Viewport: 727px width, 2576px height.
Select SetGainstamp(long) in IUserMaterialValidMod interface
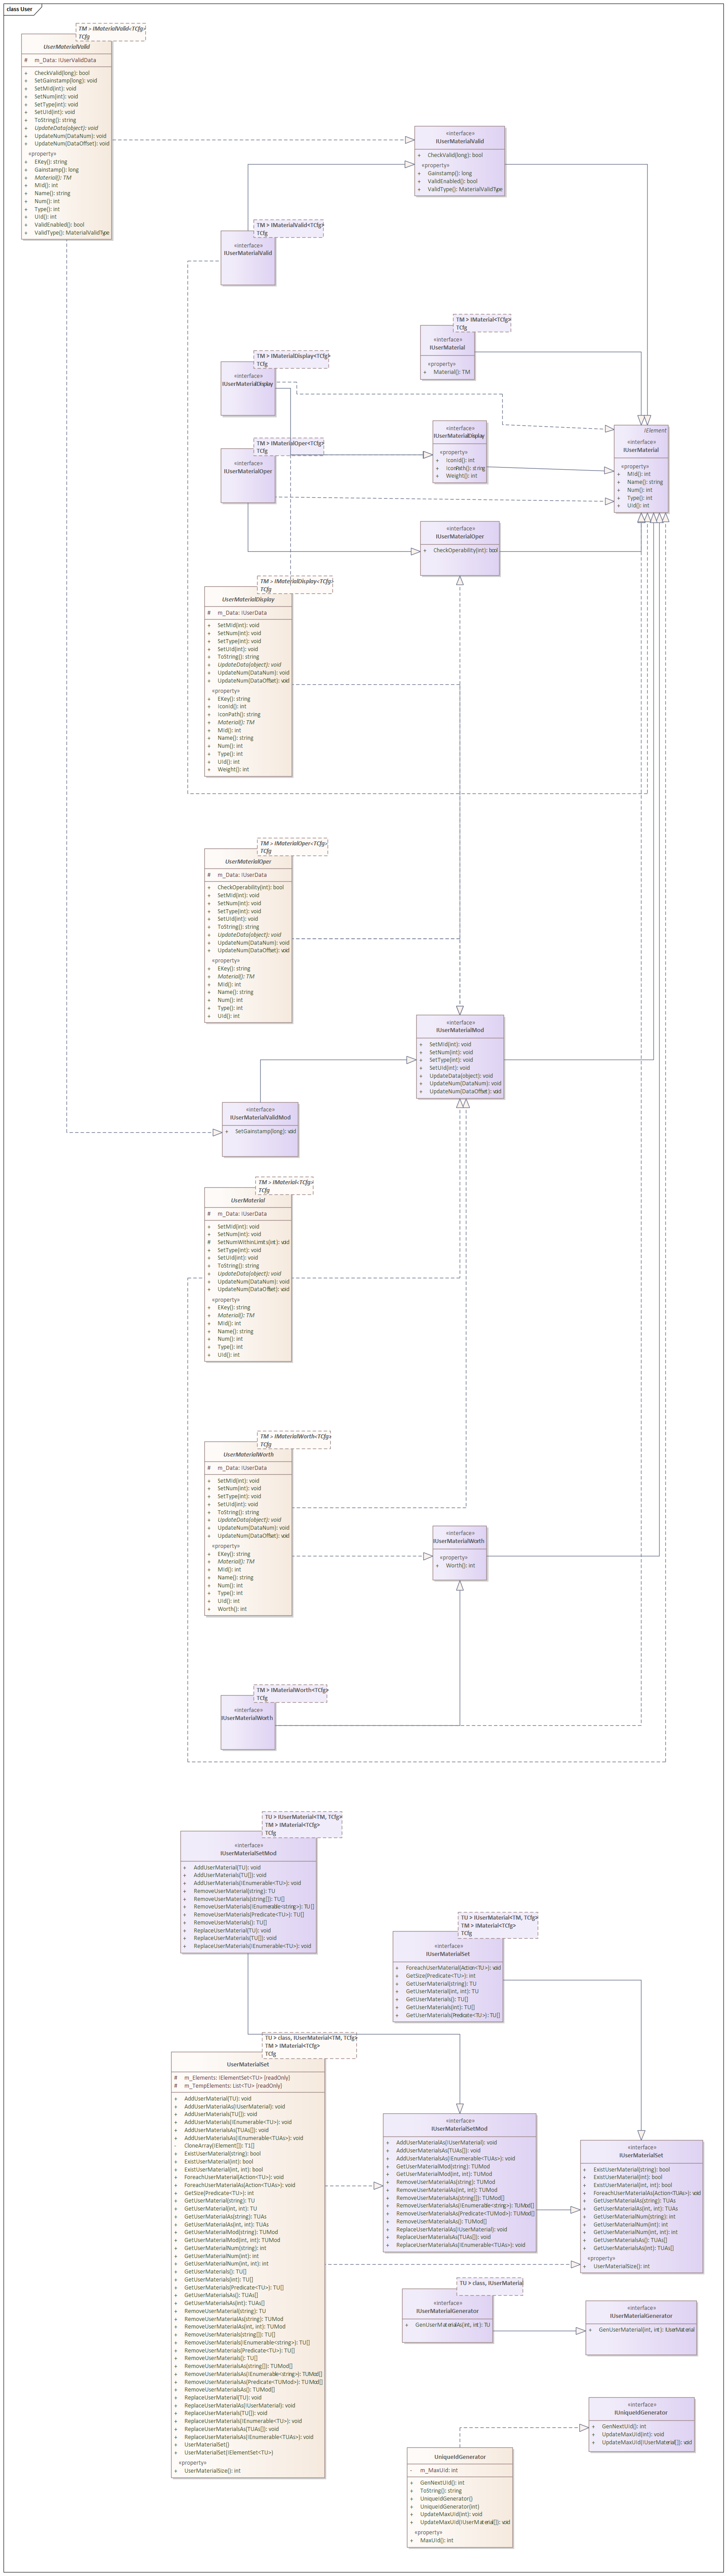coord(265,1131)
